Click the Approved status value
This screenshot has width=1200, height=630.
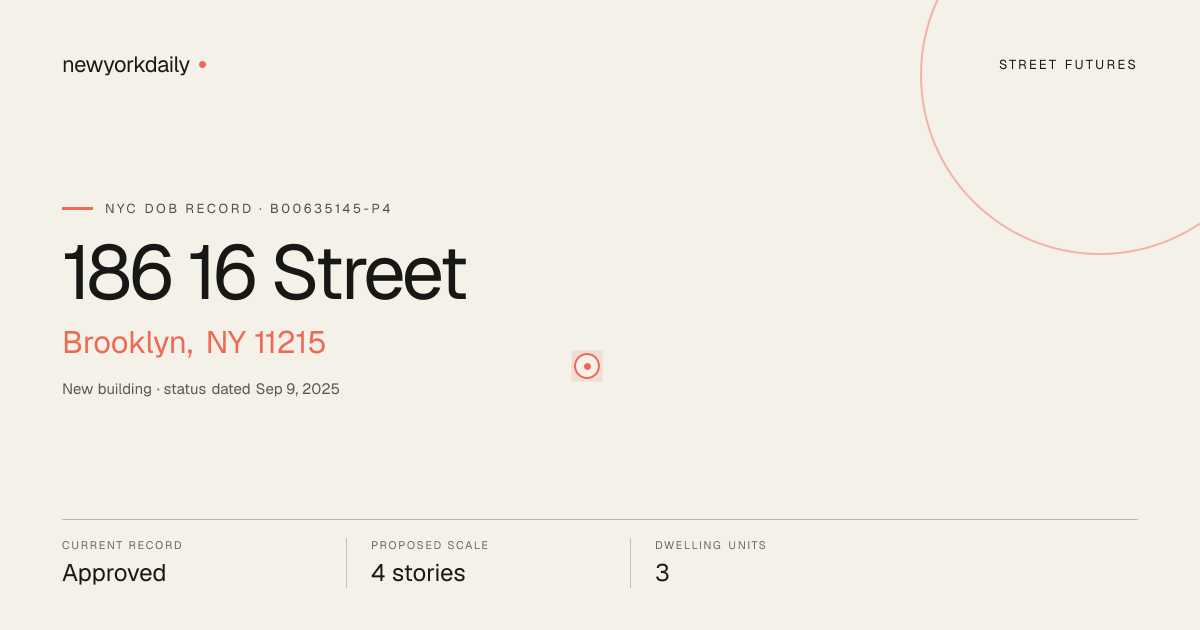point(114,573)
